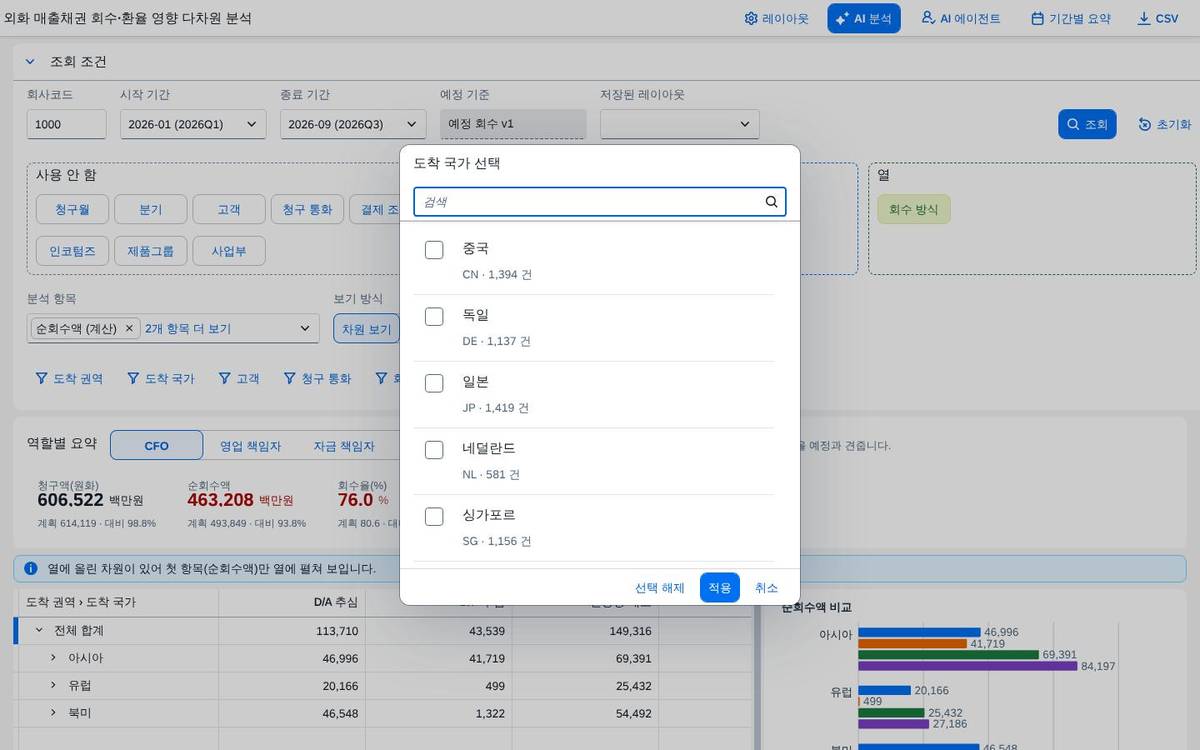Check the 네덜란드 checkbox
Viewport: 1200px width, 750px height.
(434, 450)
